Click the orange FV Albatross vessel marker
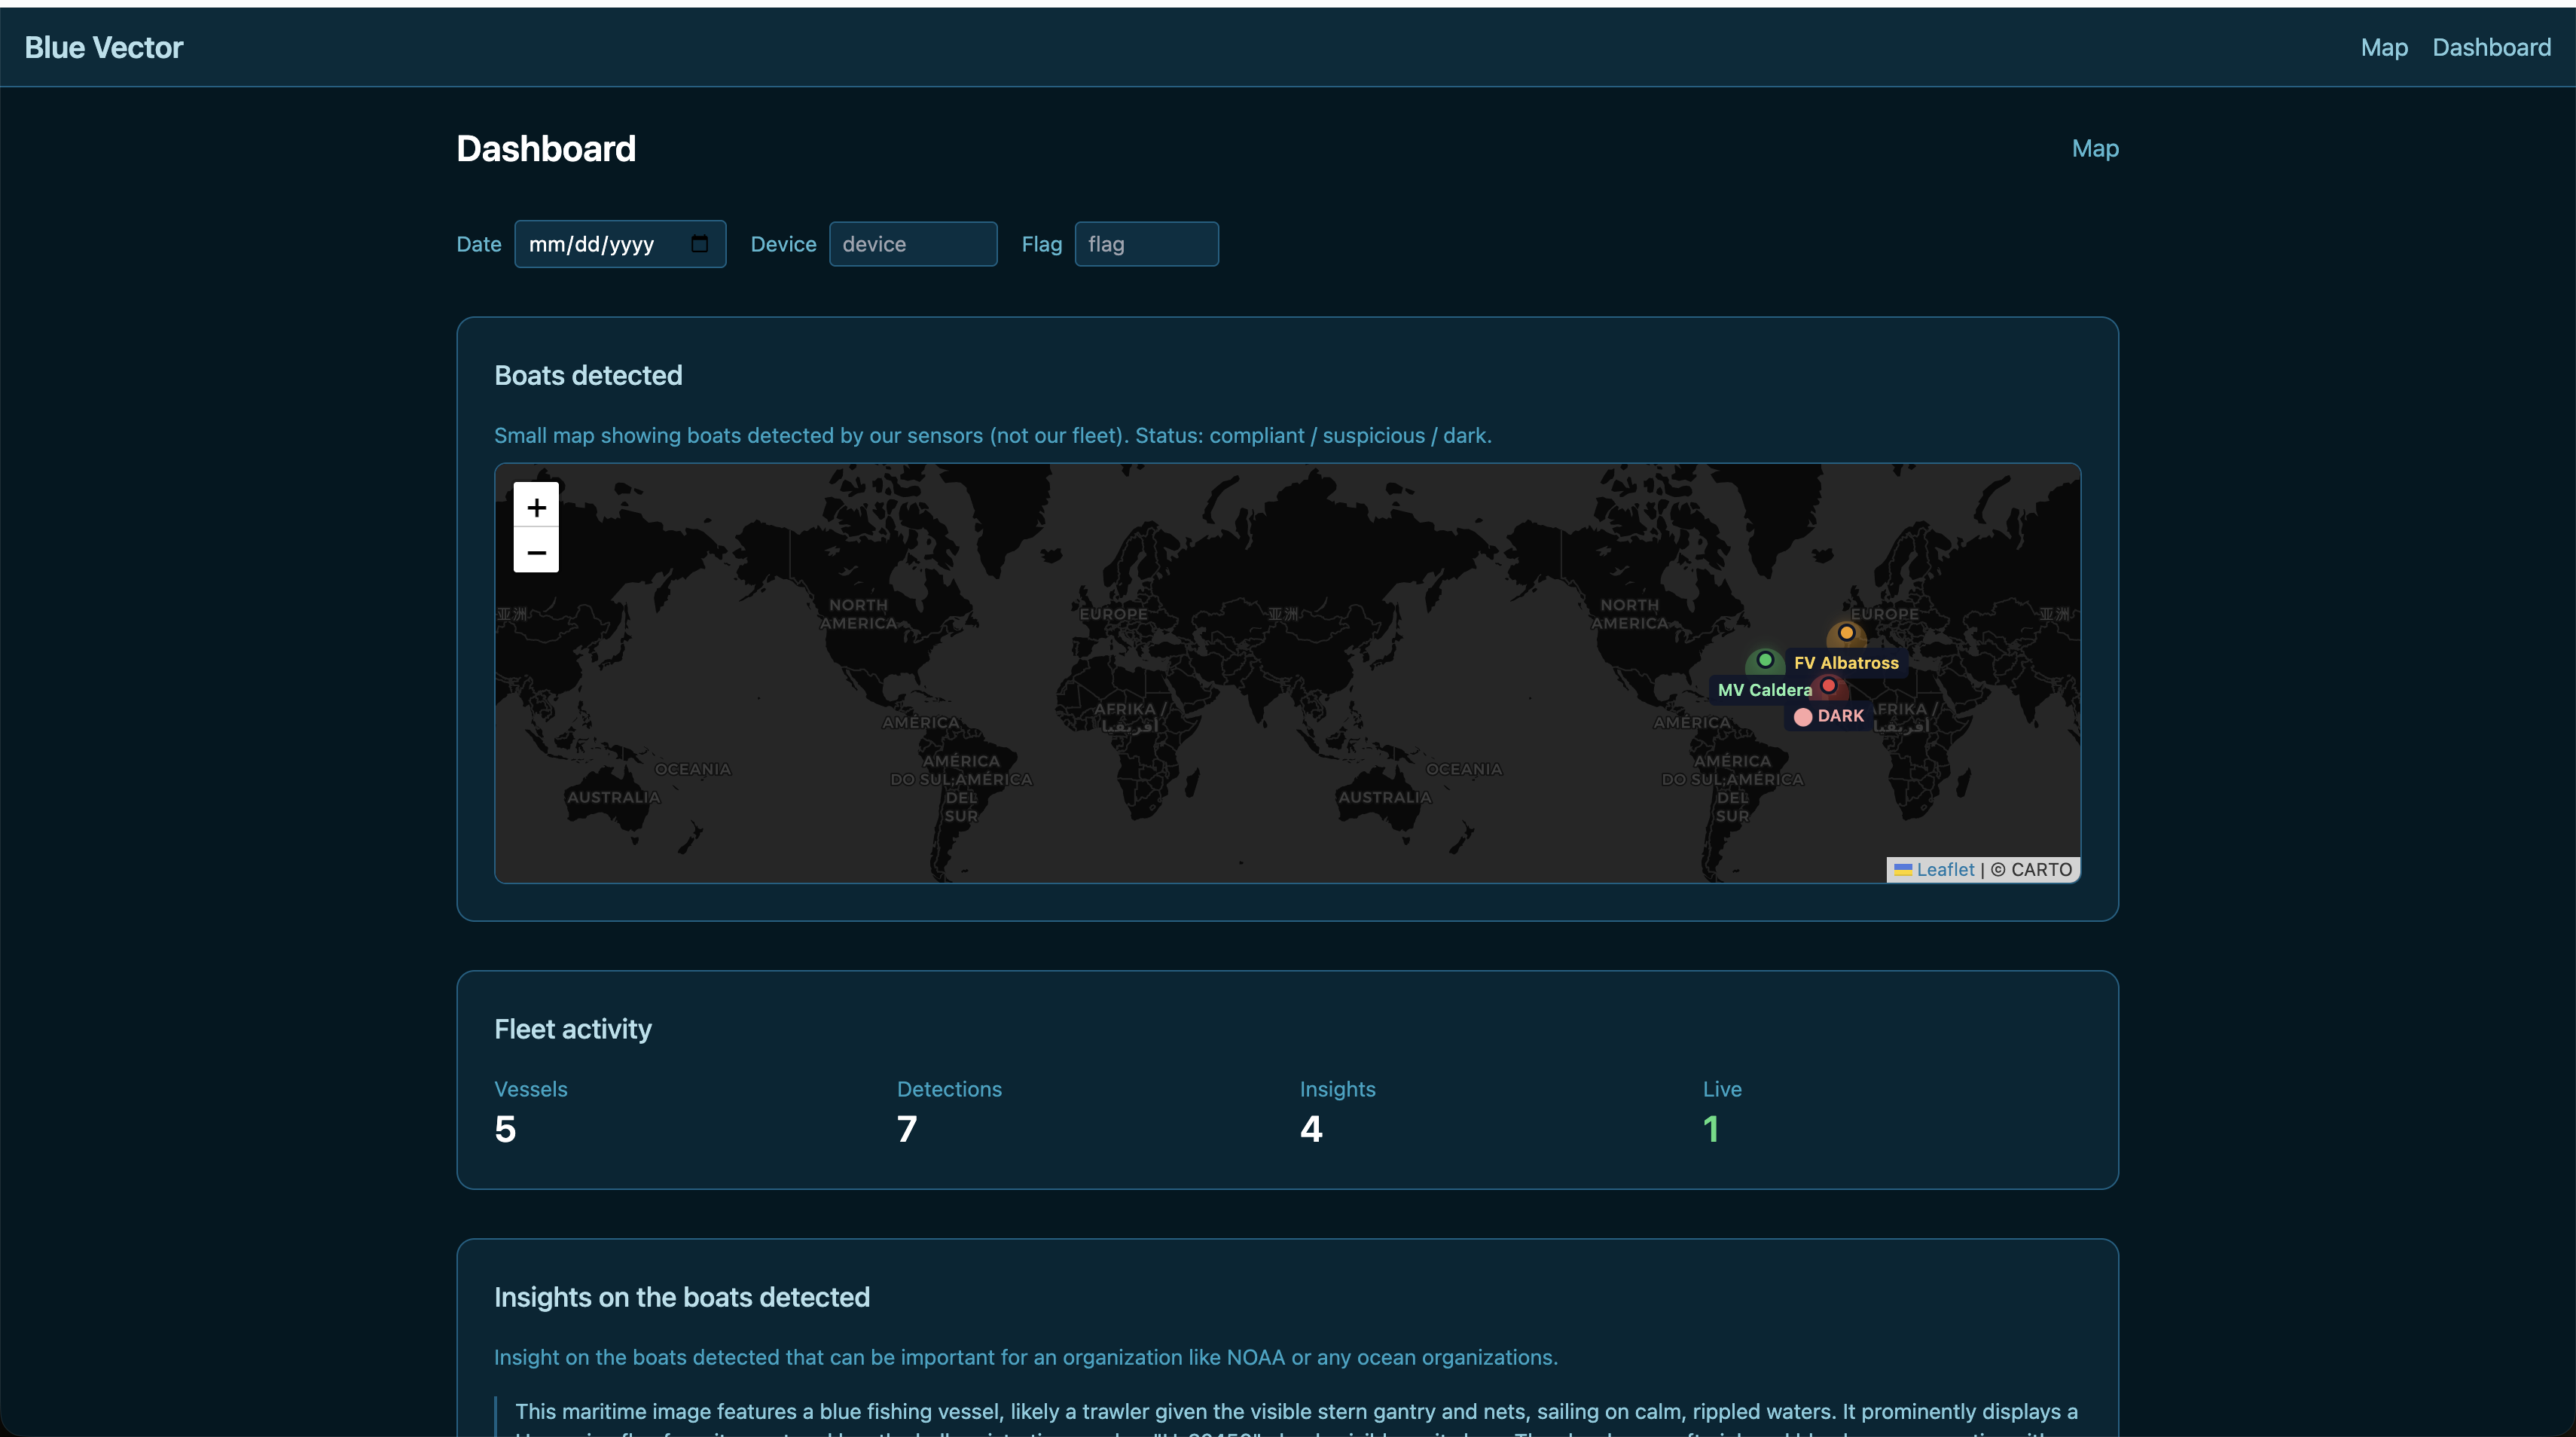 point(1846,633)
